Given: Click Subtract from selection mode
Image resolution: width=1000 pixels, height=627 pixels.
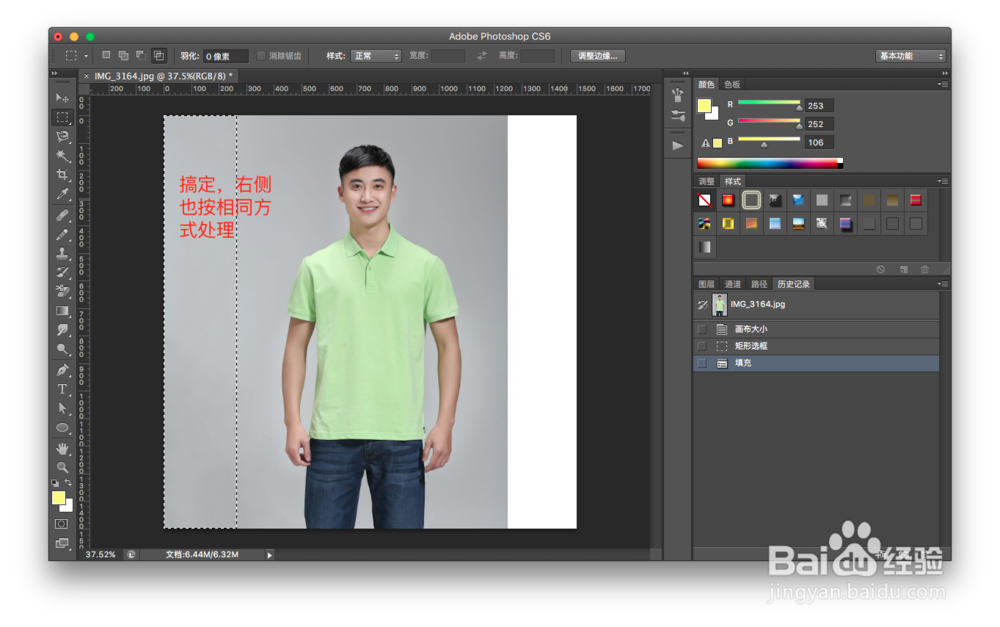Looking at the screenshot, I should coord(141,55).
